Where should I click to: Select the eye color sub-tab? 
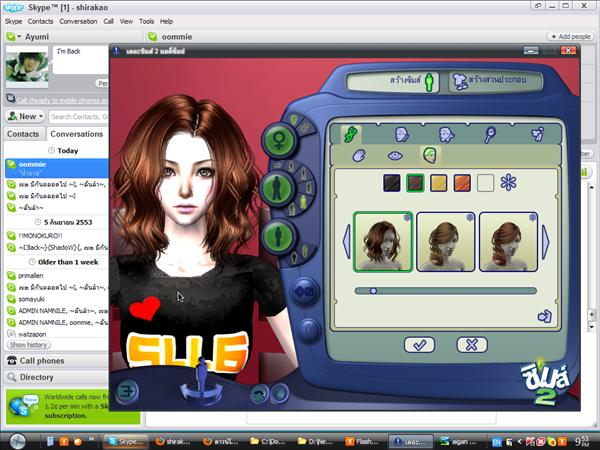tap(395, 156)
